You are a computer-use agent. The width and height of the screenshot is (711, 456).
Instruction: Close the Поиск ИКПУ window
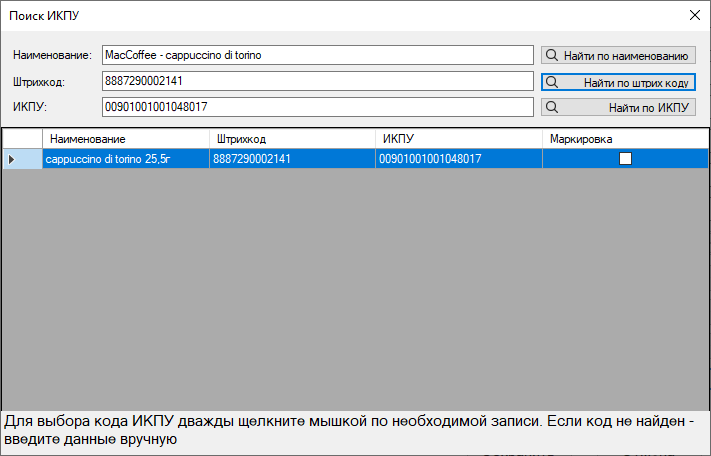(694, 15)
